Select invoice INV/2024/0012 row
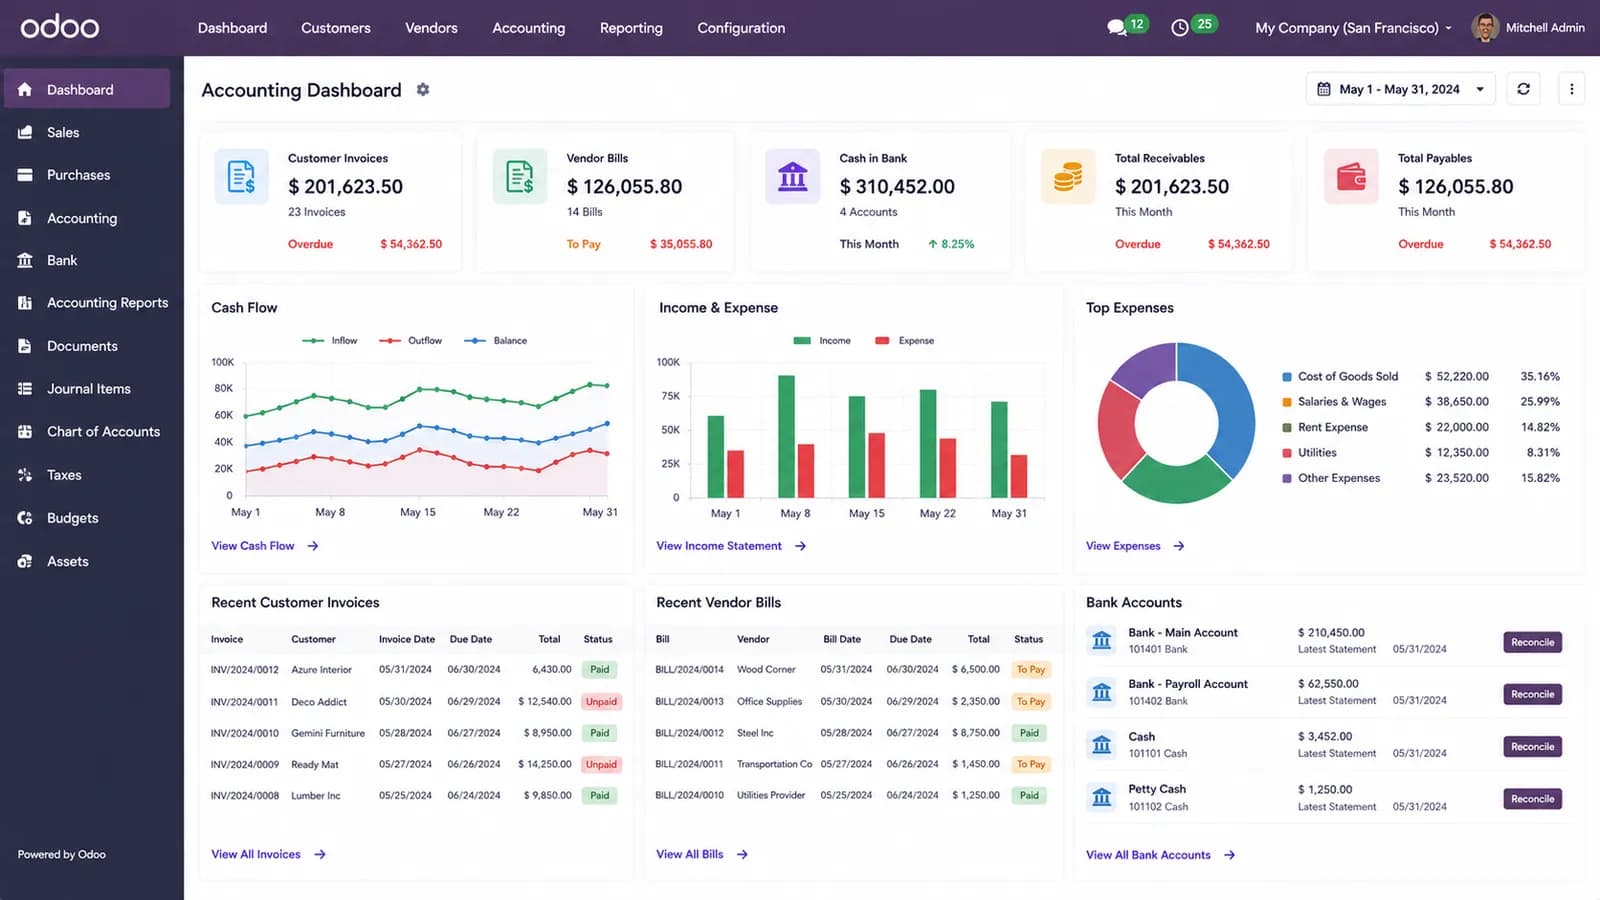The image size is (1600, 900). (x=416, y=670)
